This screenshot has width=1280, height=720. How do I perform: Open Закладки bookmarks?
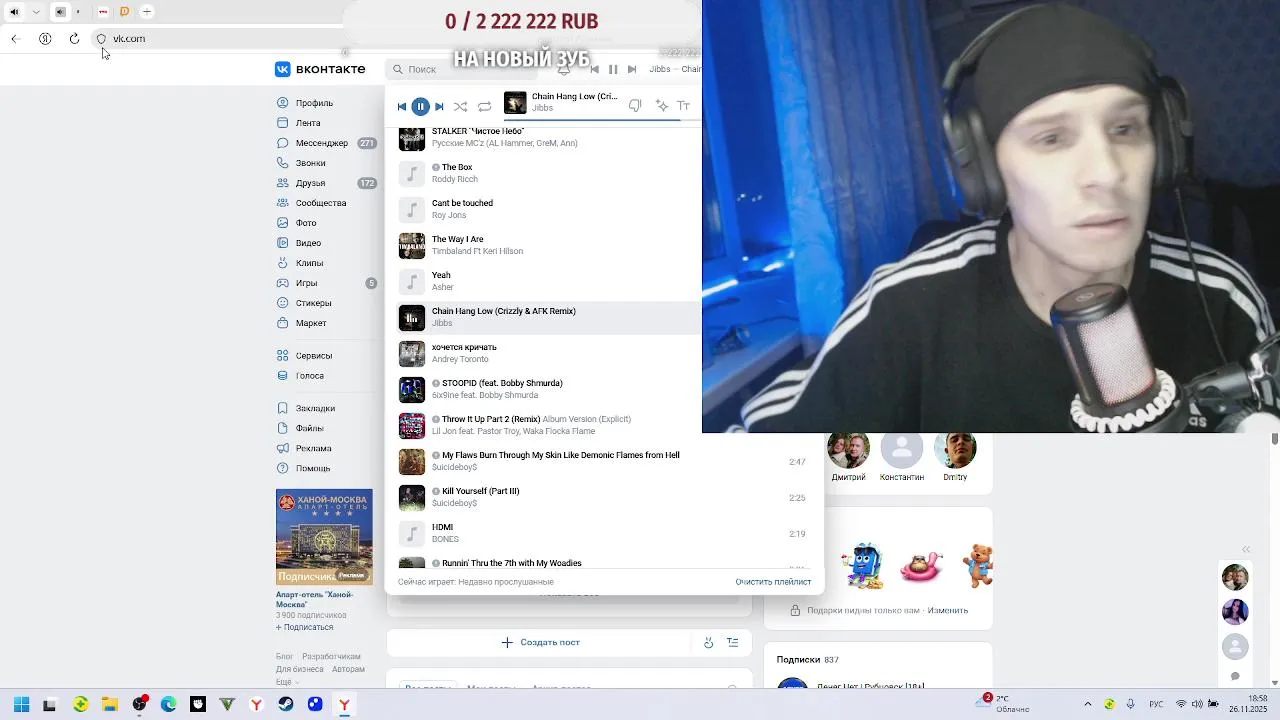point(315,408)
